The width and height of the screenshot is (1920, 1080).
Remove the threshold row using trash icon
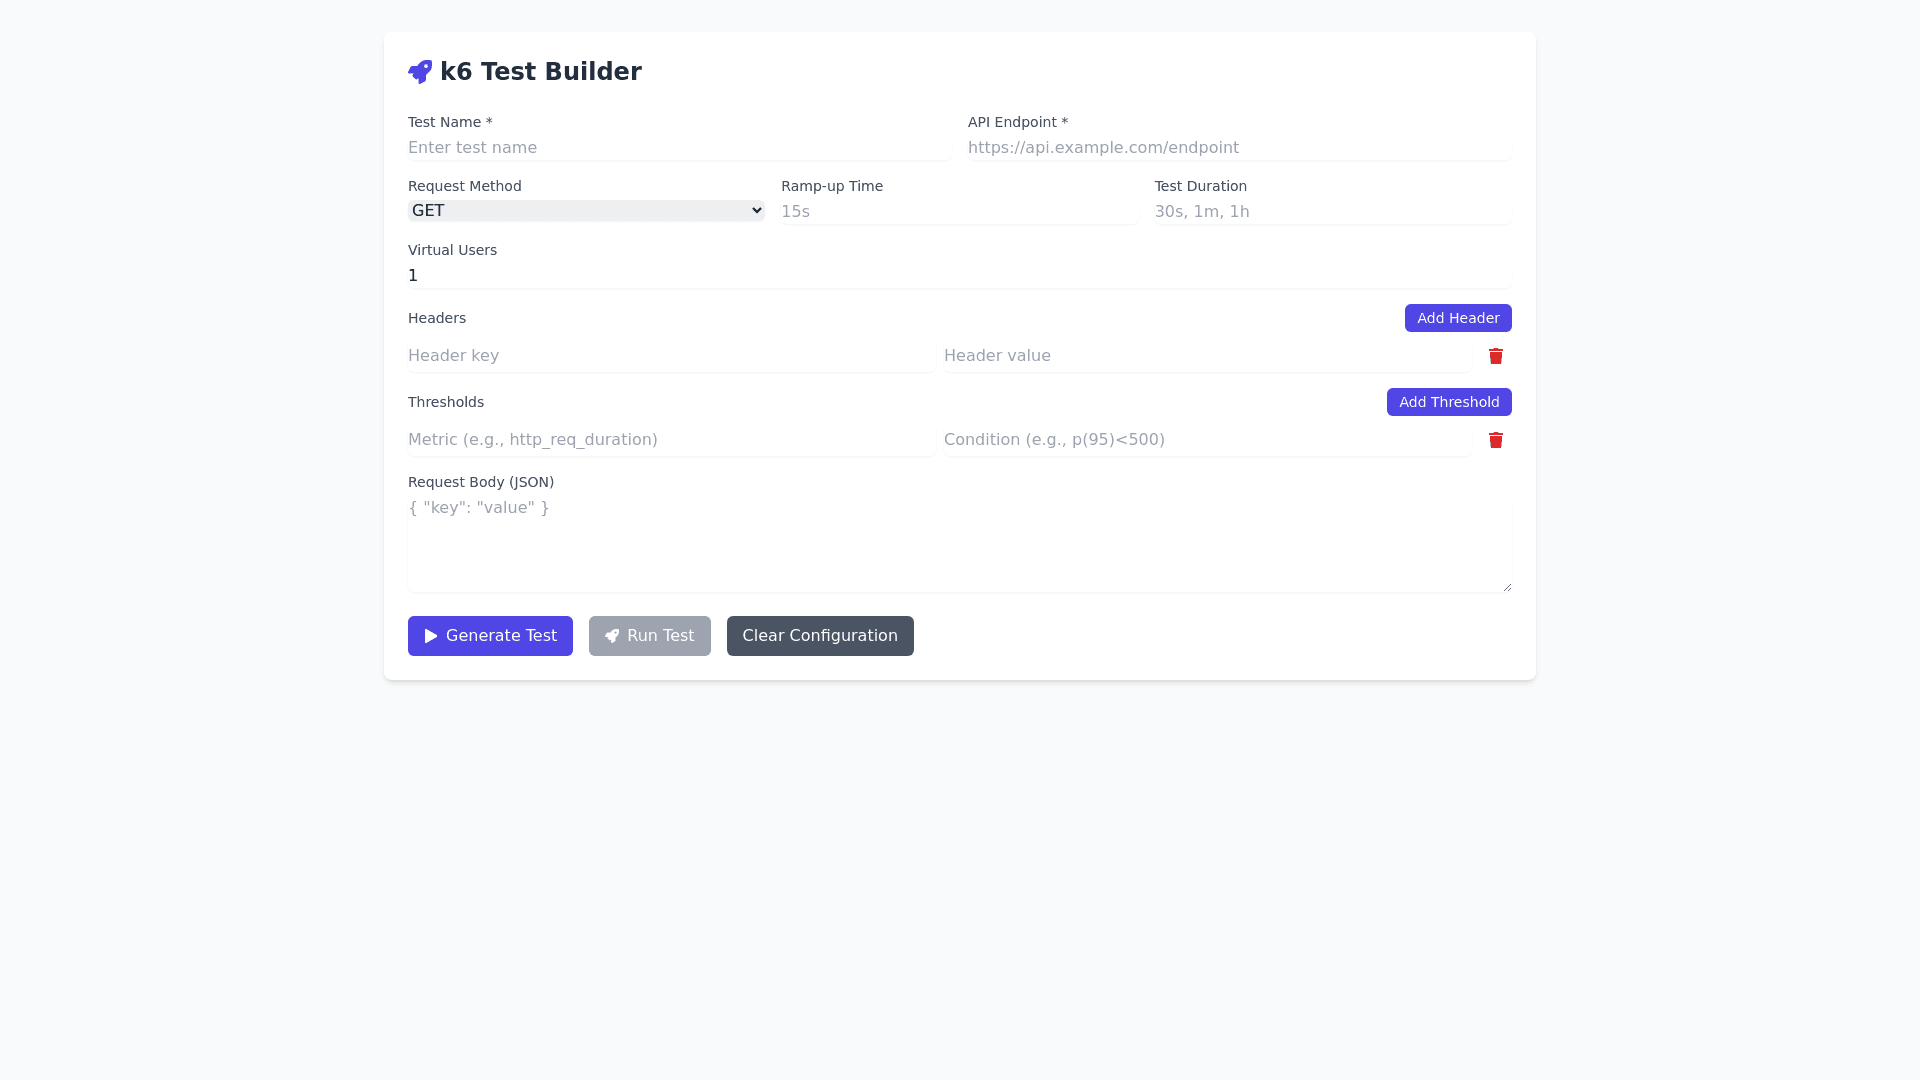(1495, 440)
